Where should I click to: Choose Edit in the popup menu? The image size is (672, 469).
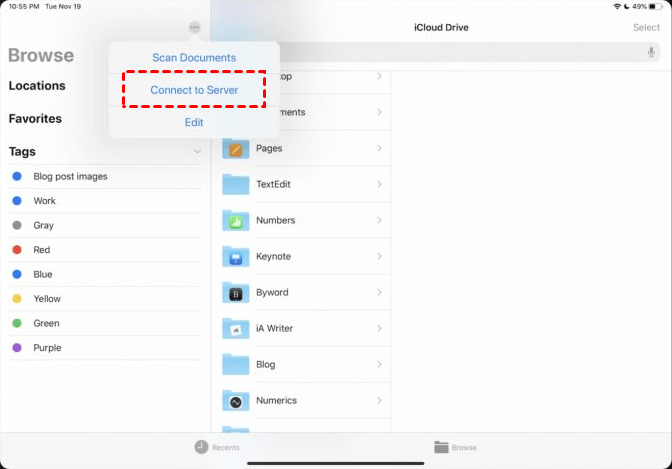(x=194, y=122)
